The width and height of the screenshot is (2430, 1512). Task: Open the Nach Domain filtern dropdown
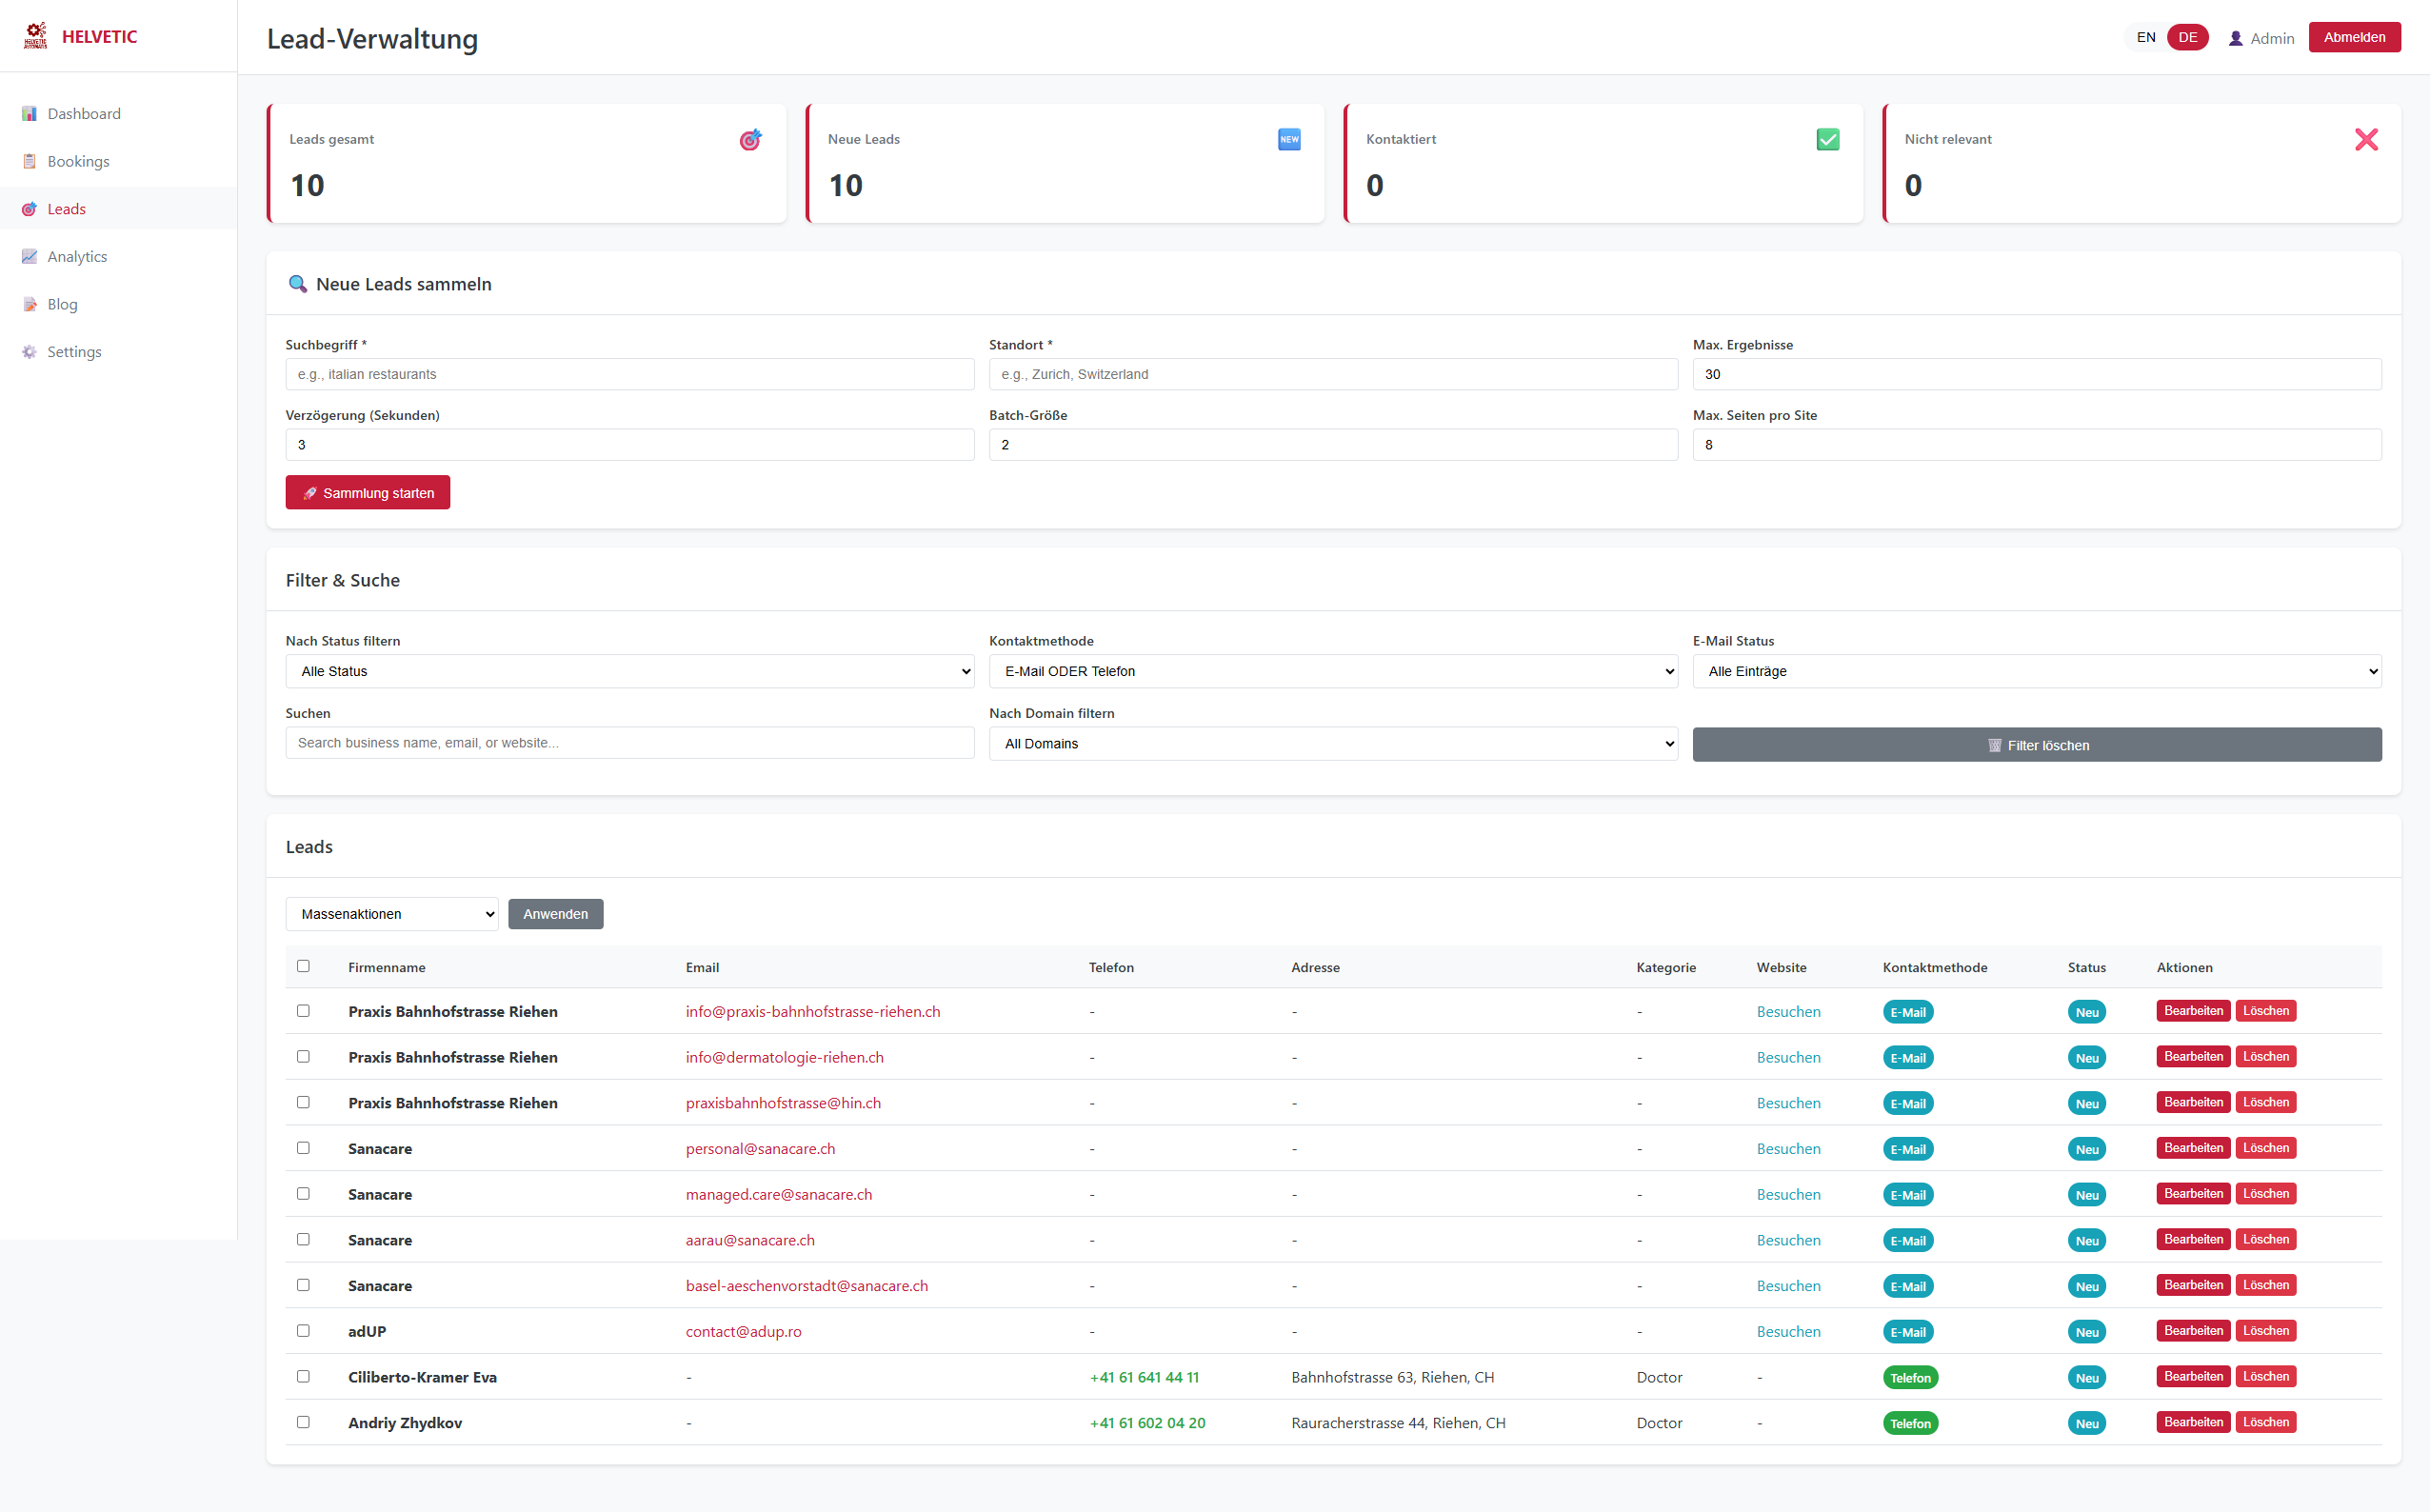(x=1332, y=743)
